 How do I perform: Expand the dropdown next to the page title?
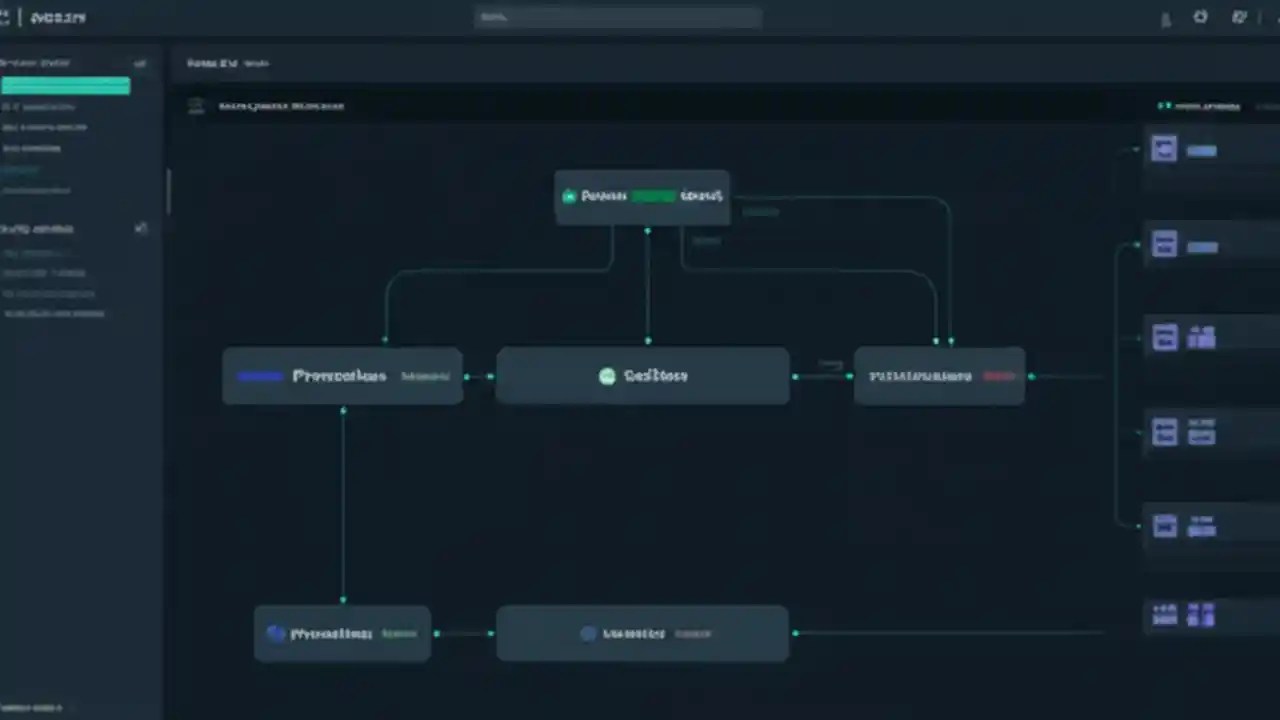(257, 63)
